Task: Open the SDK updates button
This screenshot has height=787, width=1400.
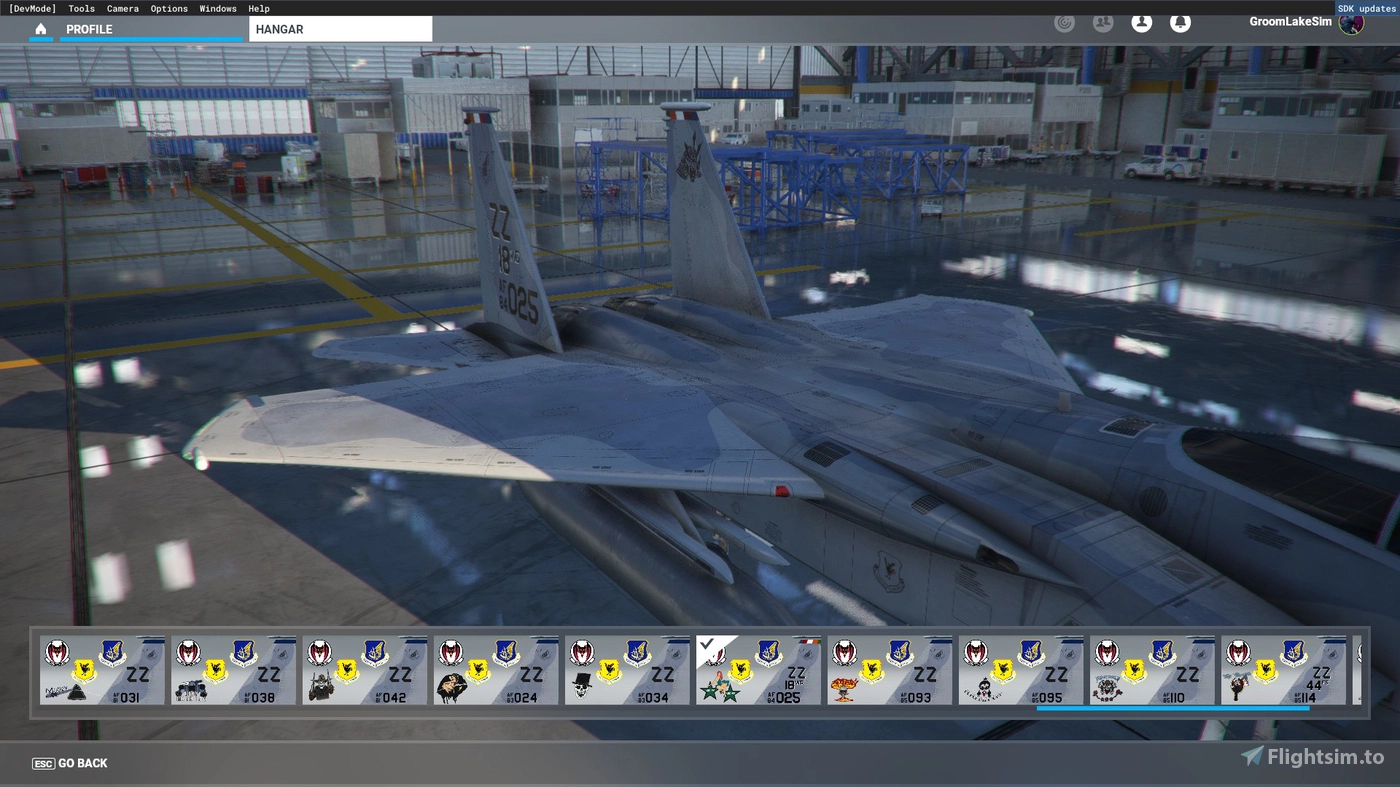Action: (x=1366, y=8)
